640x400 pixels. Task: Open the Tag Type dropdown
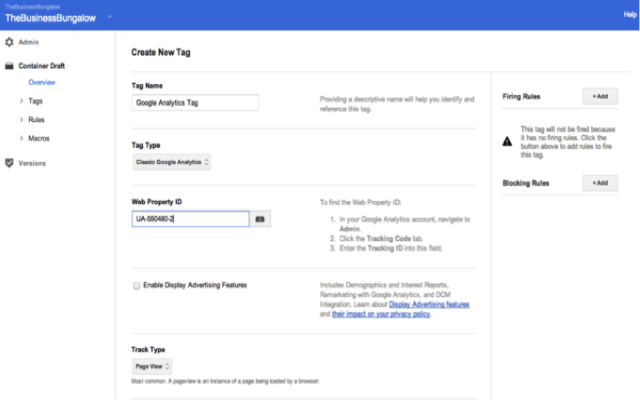click(172, 162)
